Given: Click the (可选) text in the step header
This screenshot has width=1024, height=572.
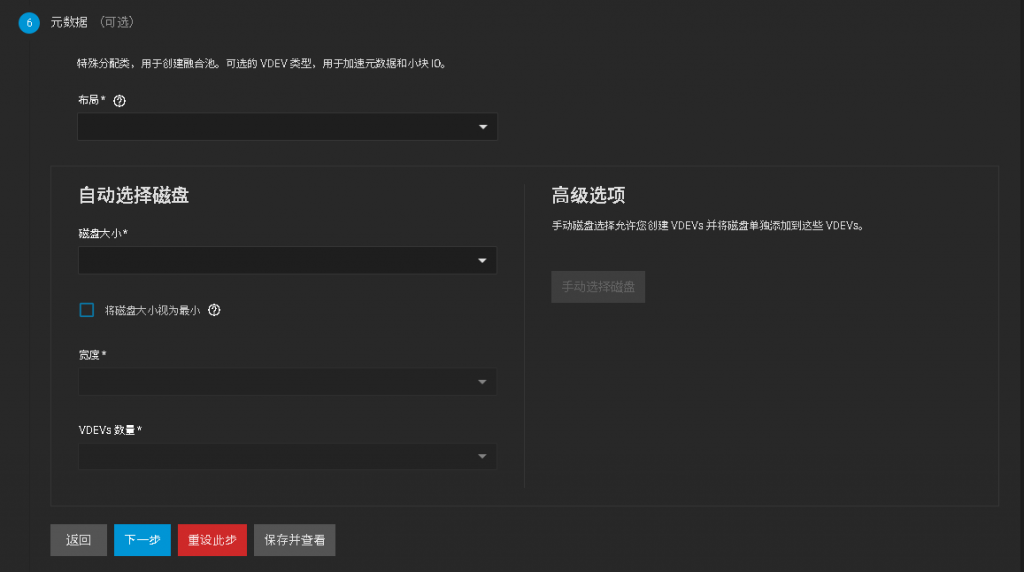Looking at the screenshot, I should pyautogui.click(x=117, y=22).
